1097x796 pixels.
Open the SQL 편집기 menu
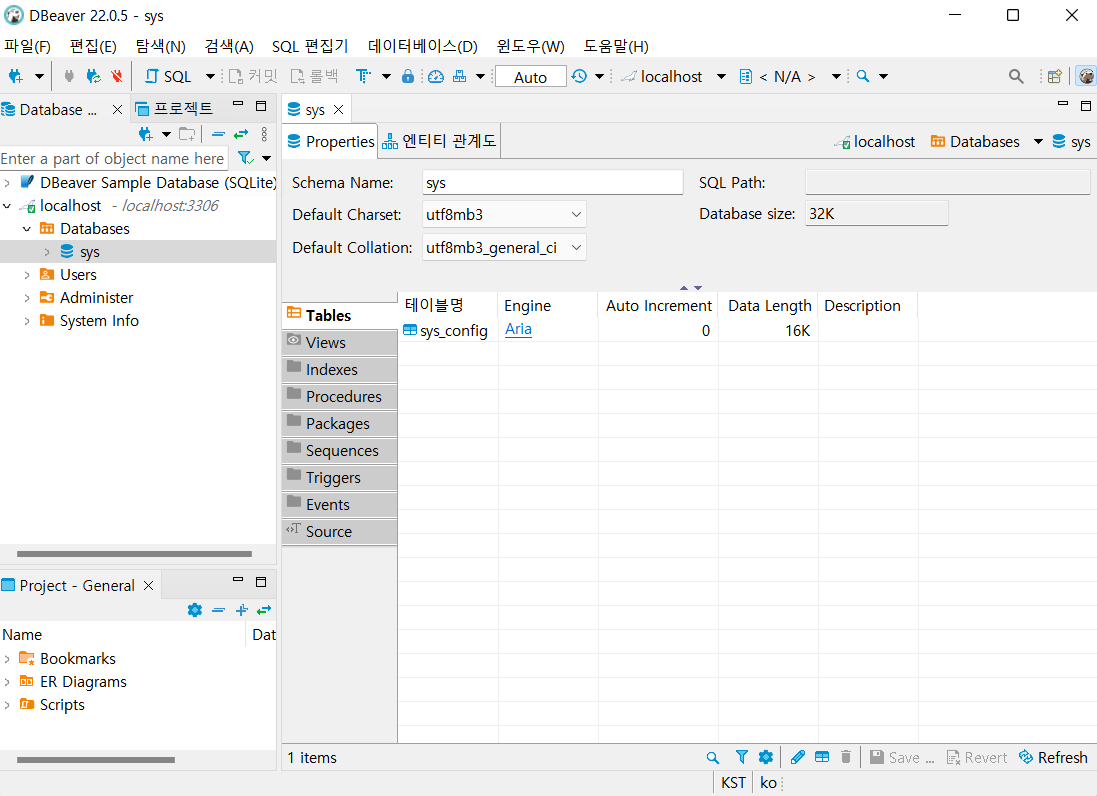pos(310,46)
